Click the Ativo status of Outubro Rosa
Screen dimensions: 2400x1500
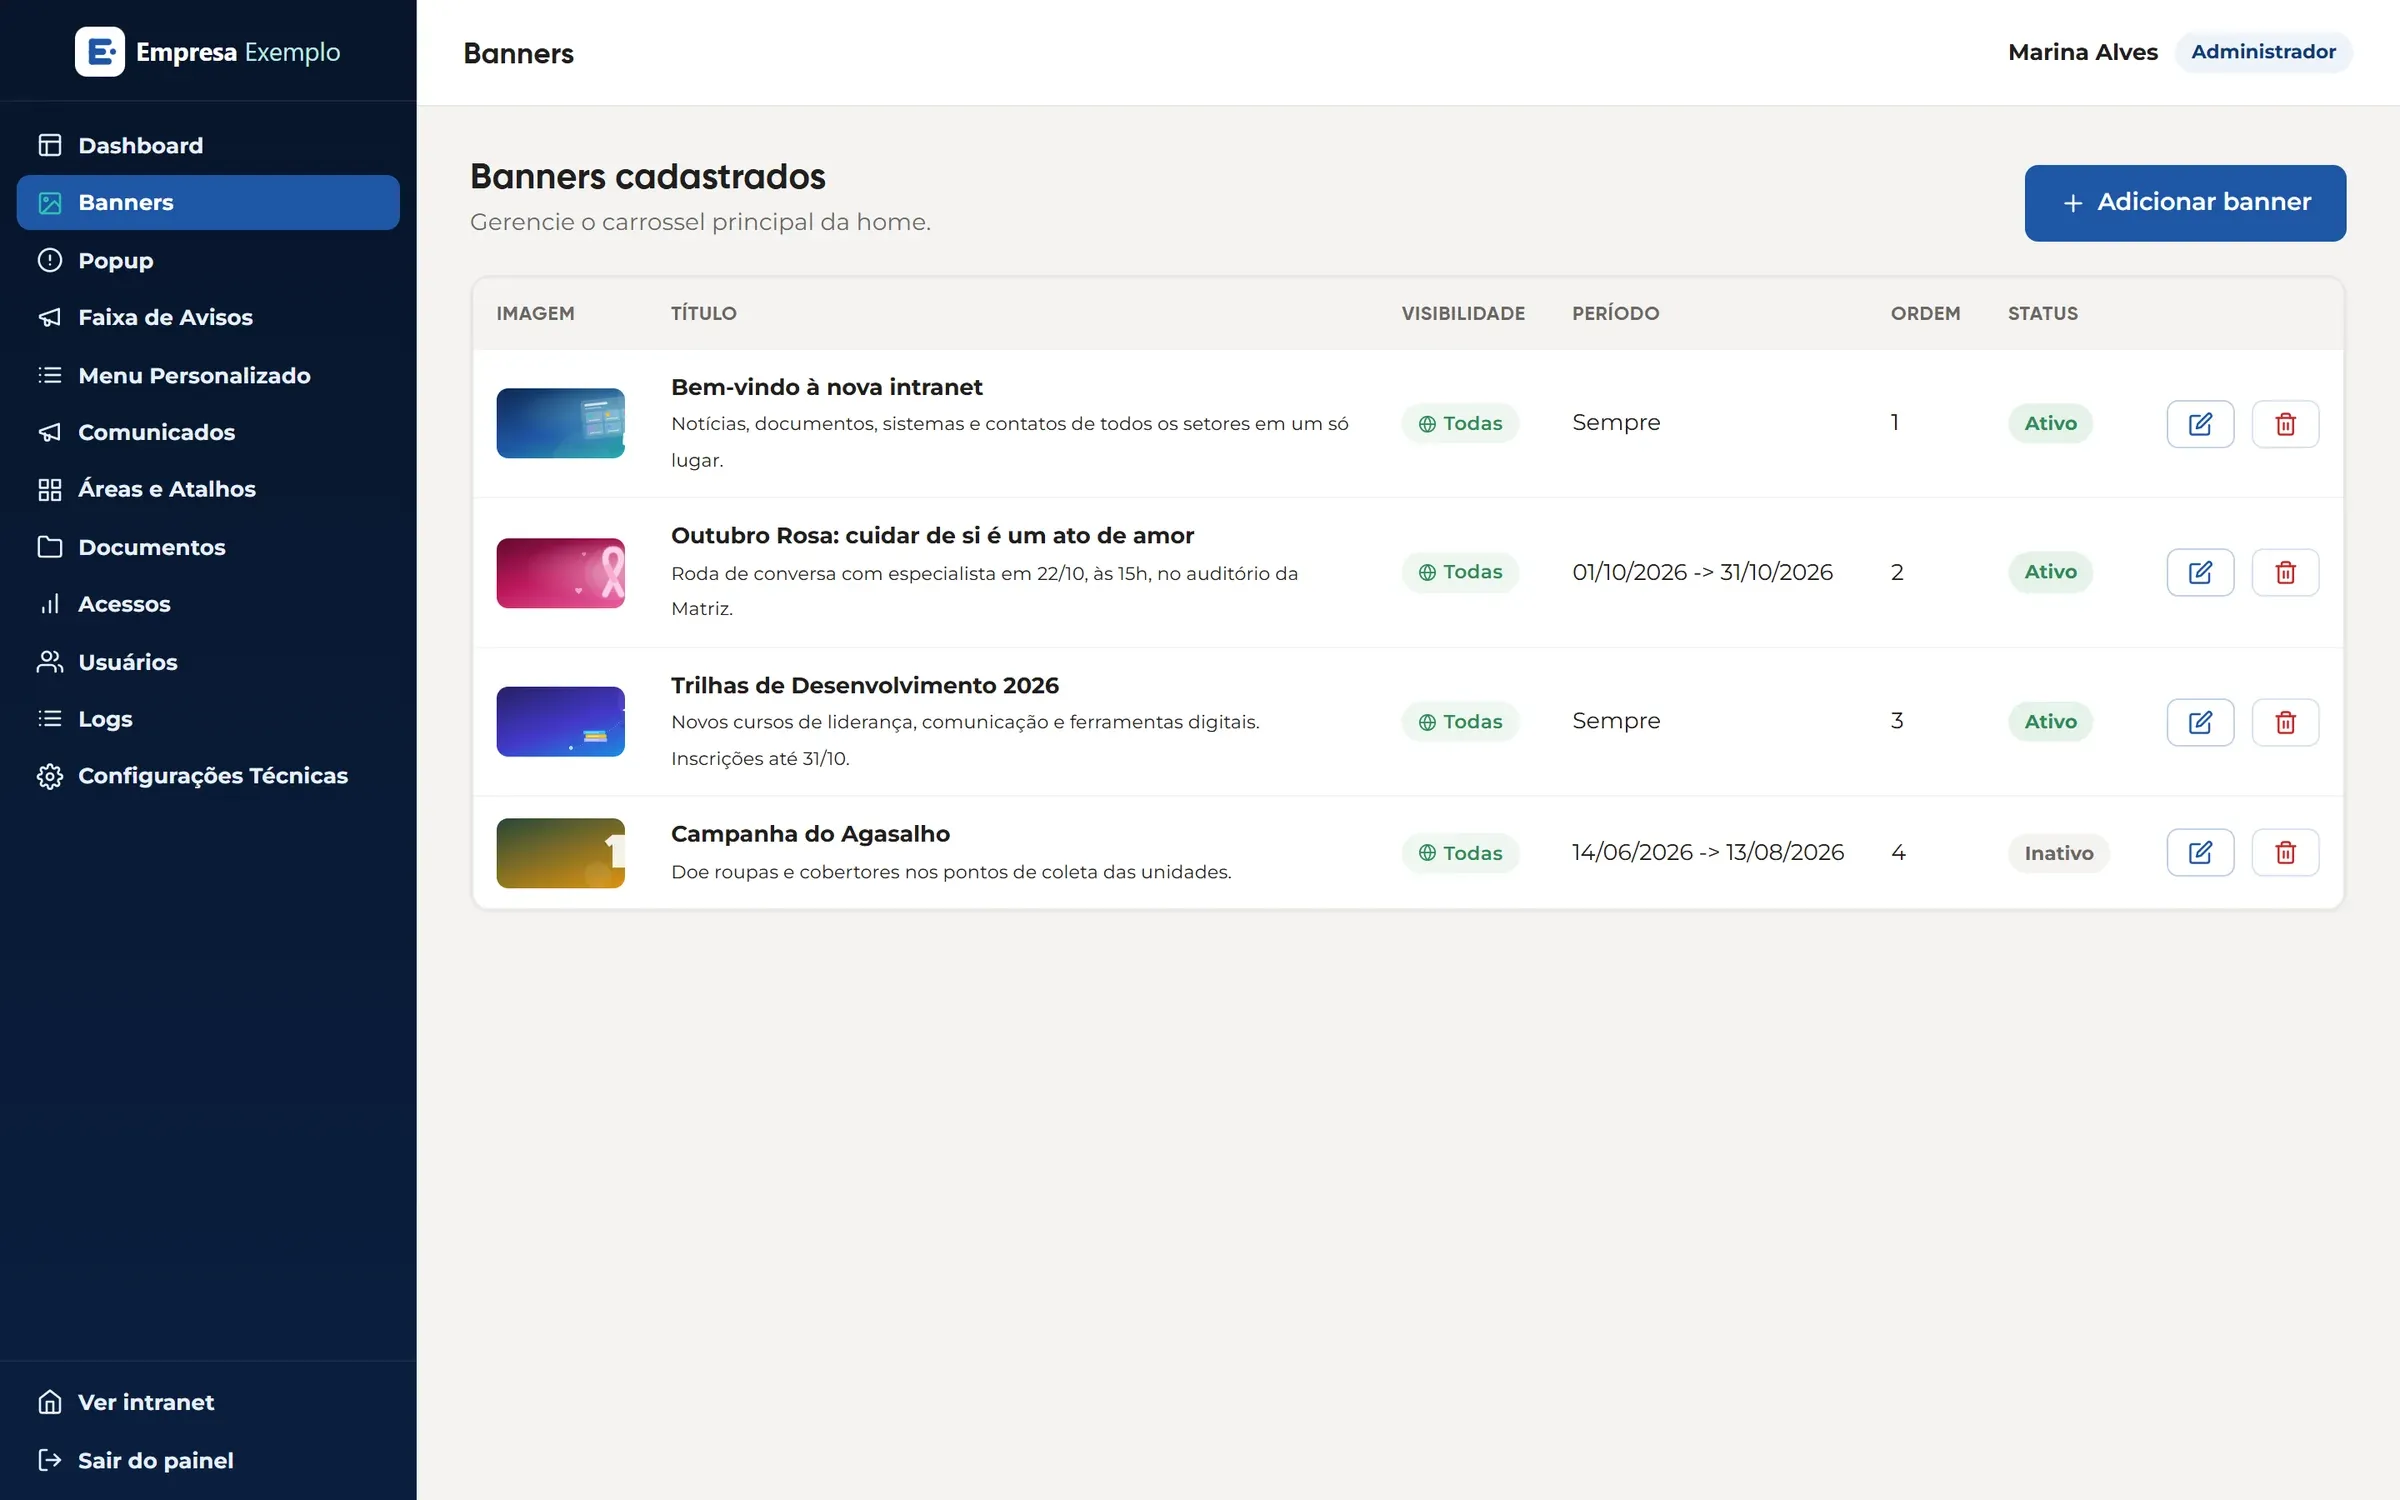click(x=2050, y=572)
